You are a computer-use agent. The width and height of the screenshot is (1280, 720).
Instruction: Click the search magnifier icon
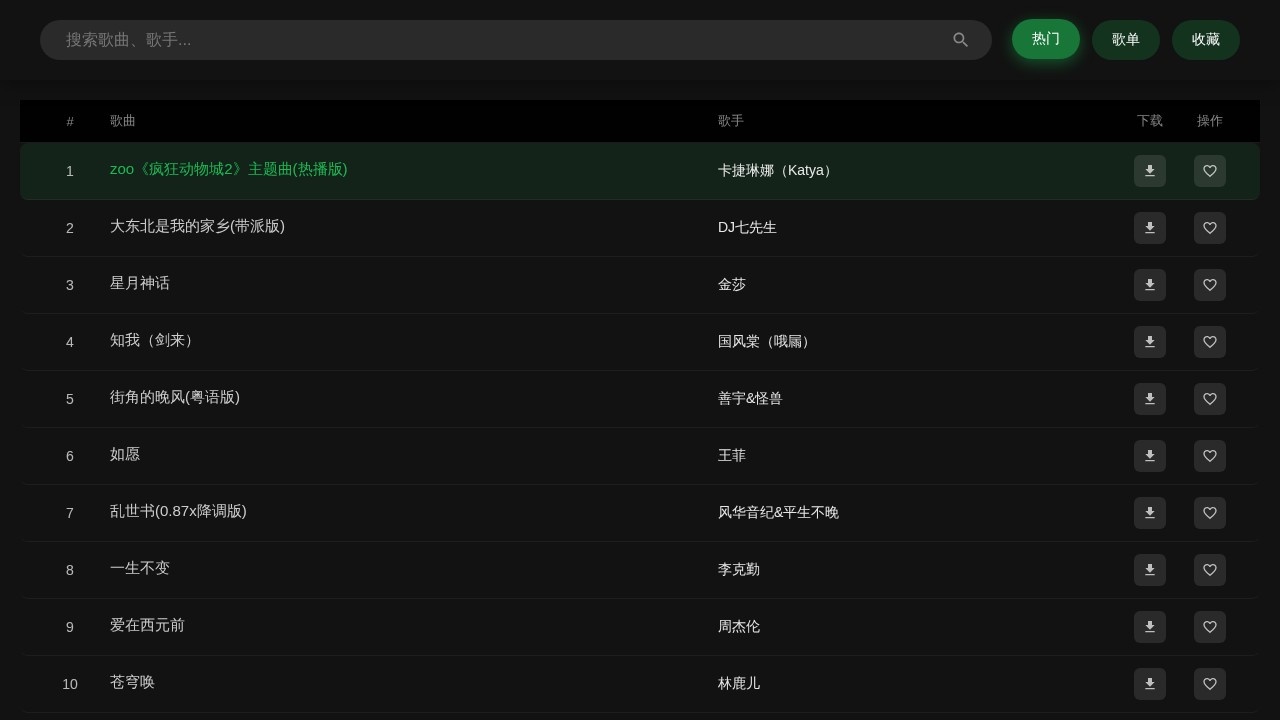coord(961,40)
